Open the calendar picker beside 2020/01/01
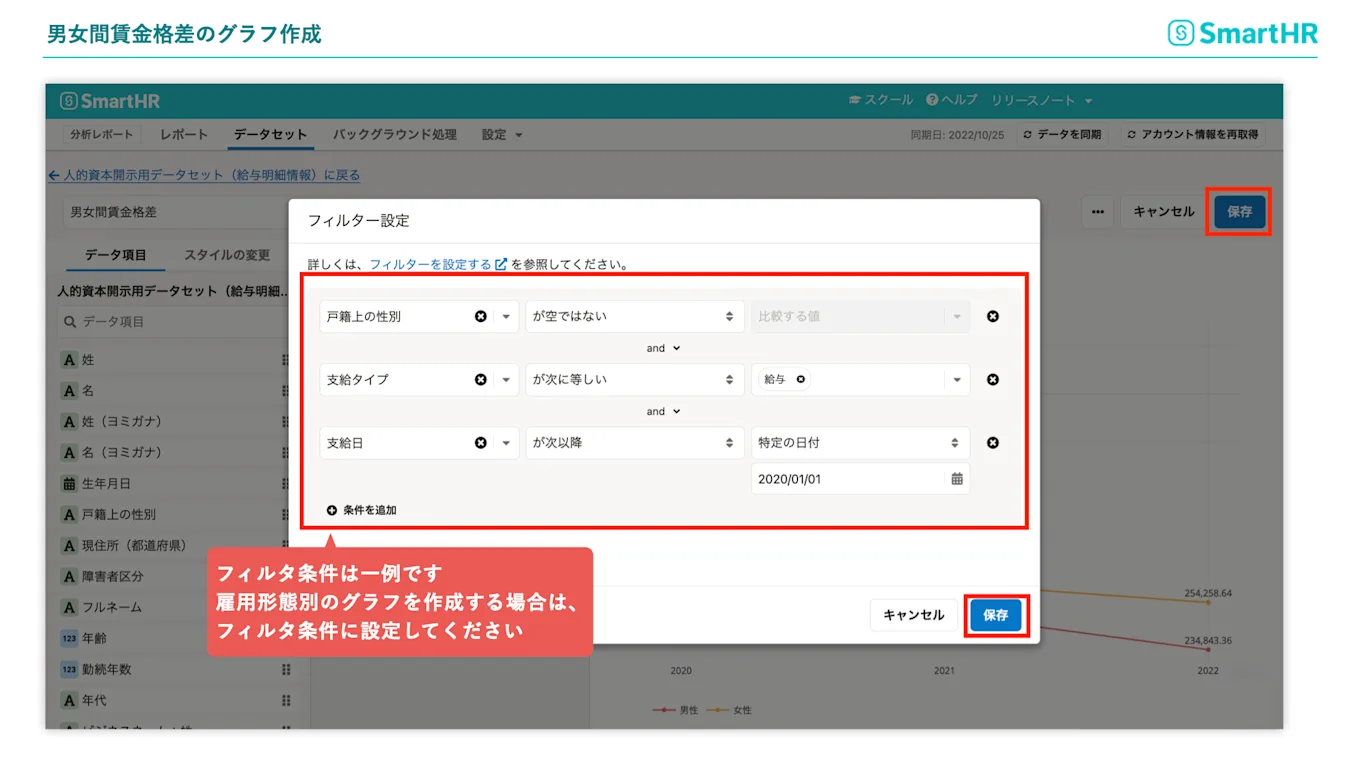Screen dimensions: 1360x765 pyautogui.click(x=957, y=479)
